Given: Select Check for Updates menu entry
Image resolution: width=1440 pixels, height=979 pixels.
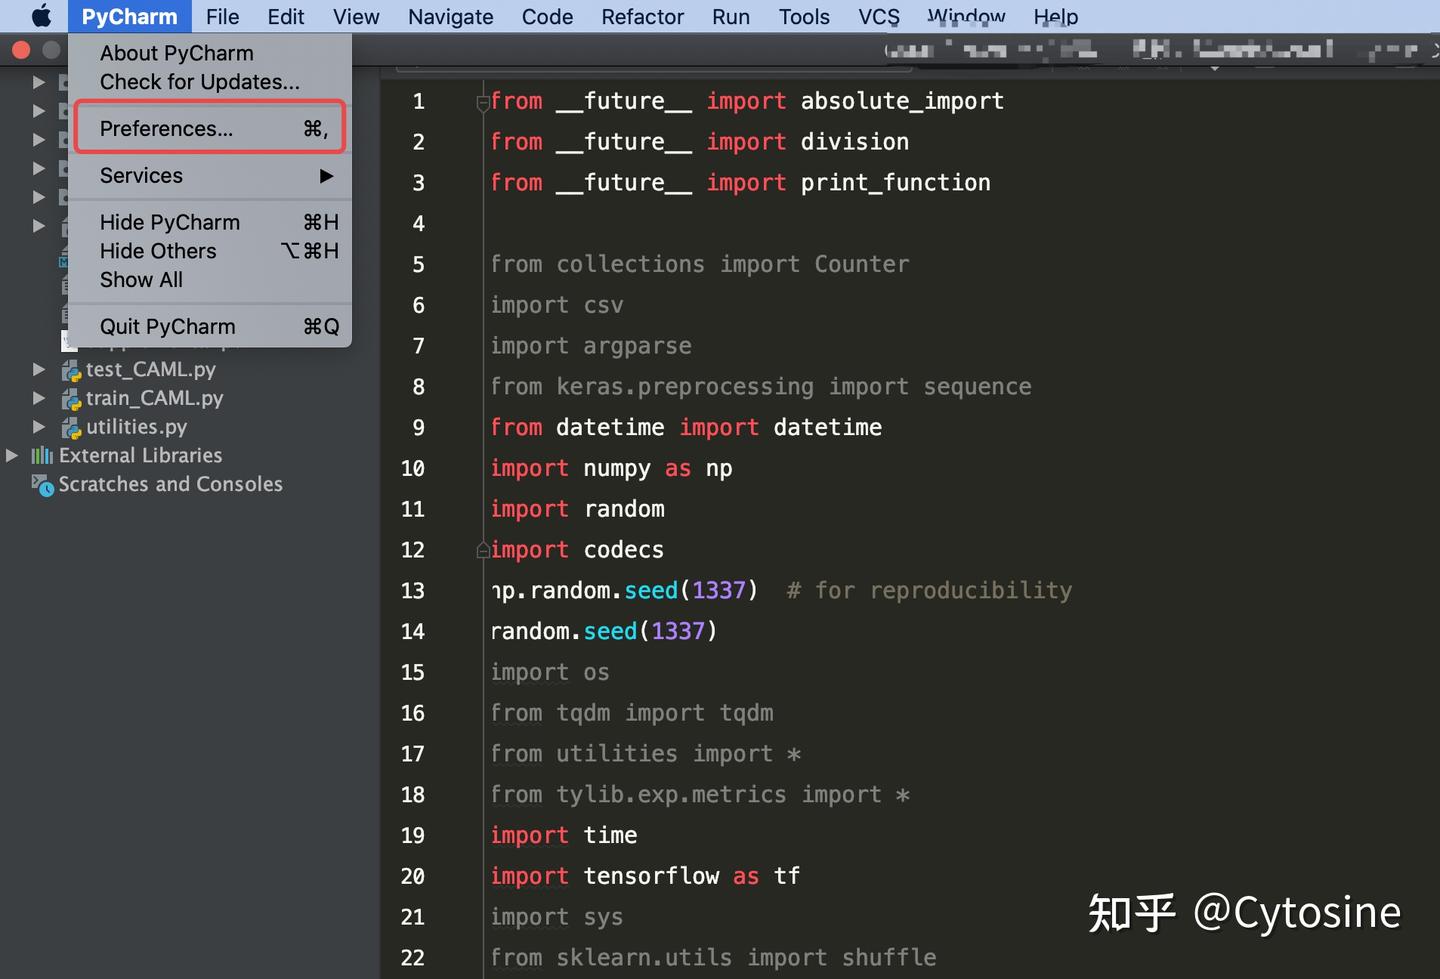Looking at the screenshot, I should (200, 82).
